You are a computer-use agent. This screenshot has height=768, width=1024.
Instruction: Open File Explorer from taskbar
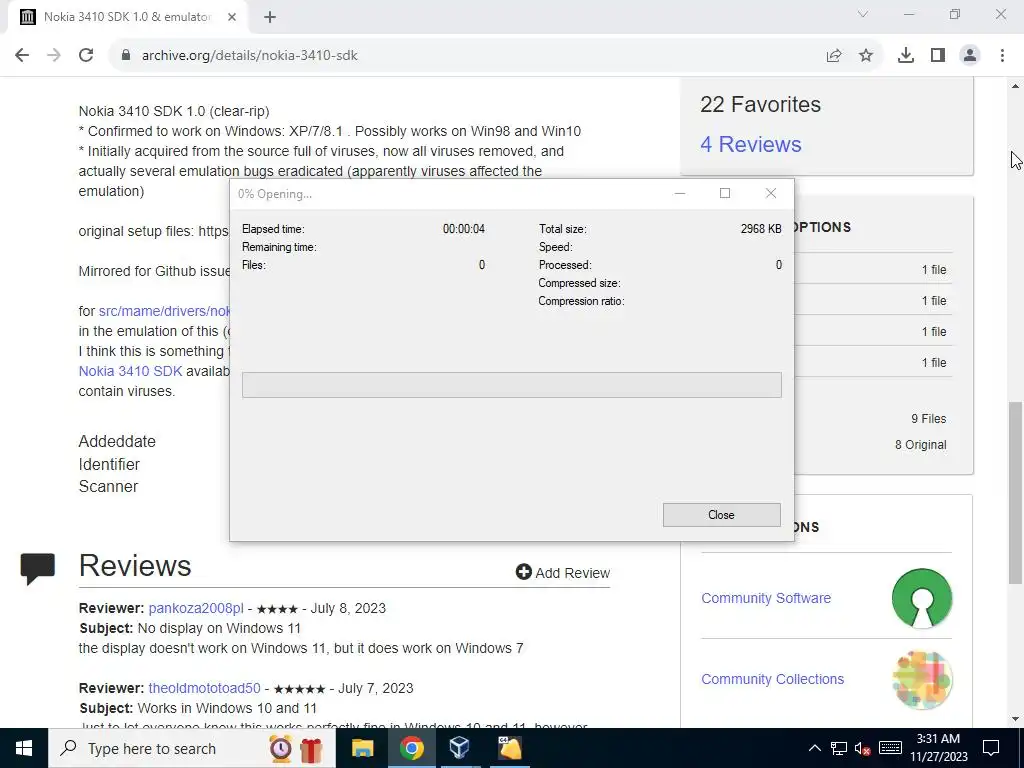click(x=362, y=748)
